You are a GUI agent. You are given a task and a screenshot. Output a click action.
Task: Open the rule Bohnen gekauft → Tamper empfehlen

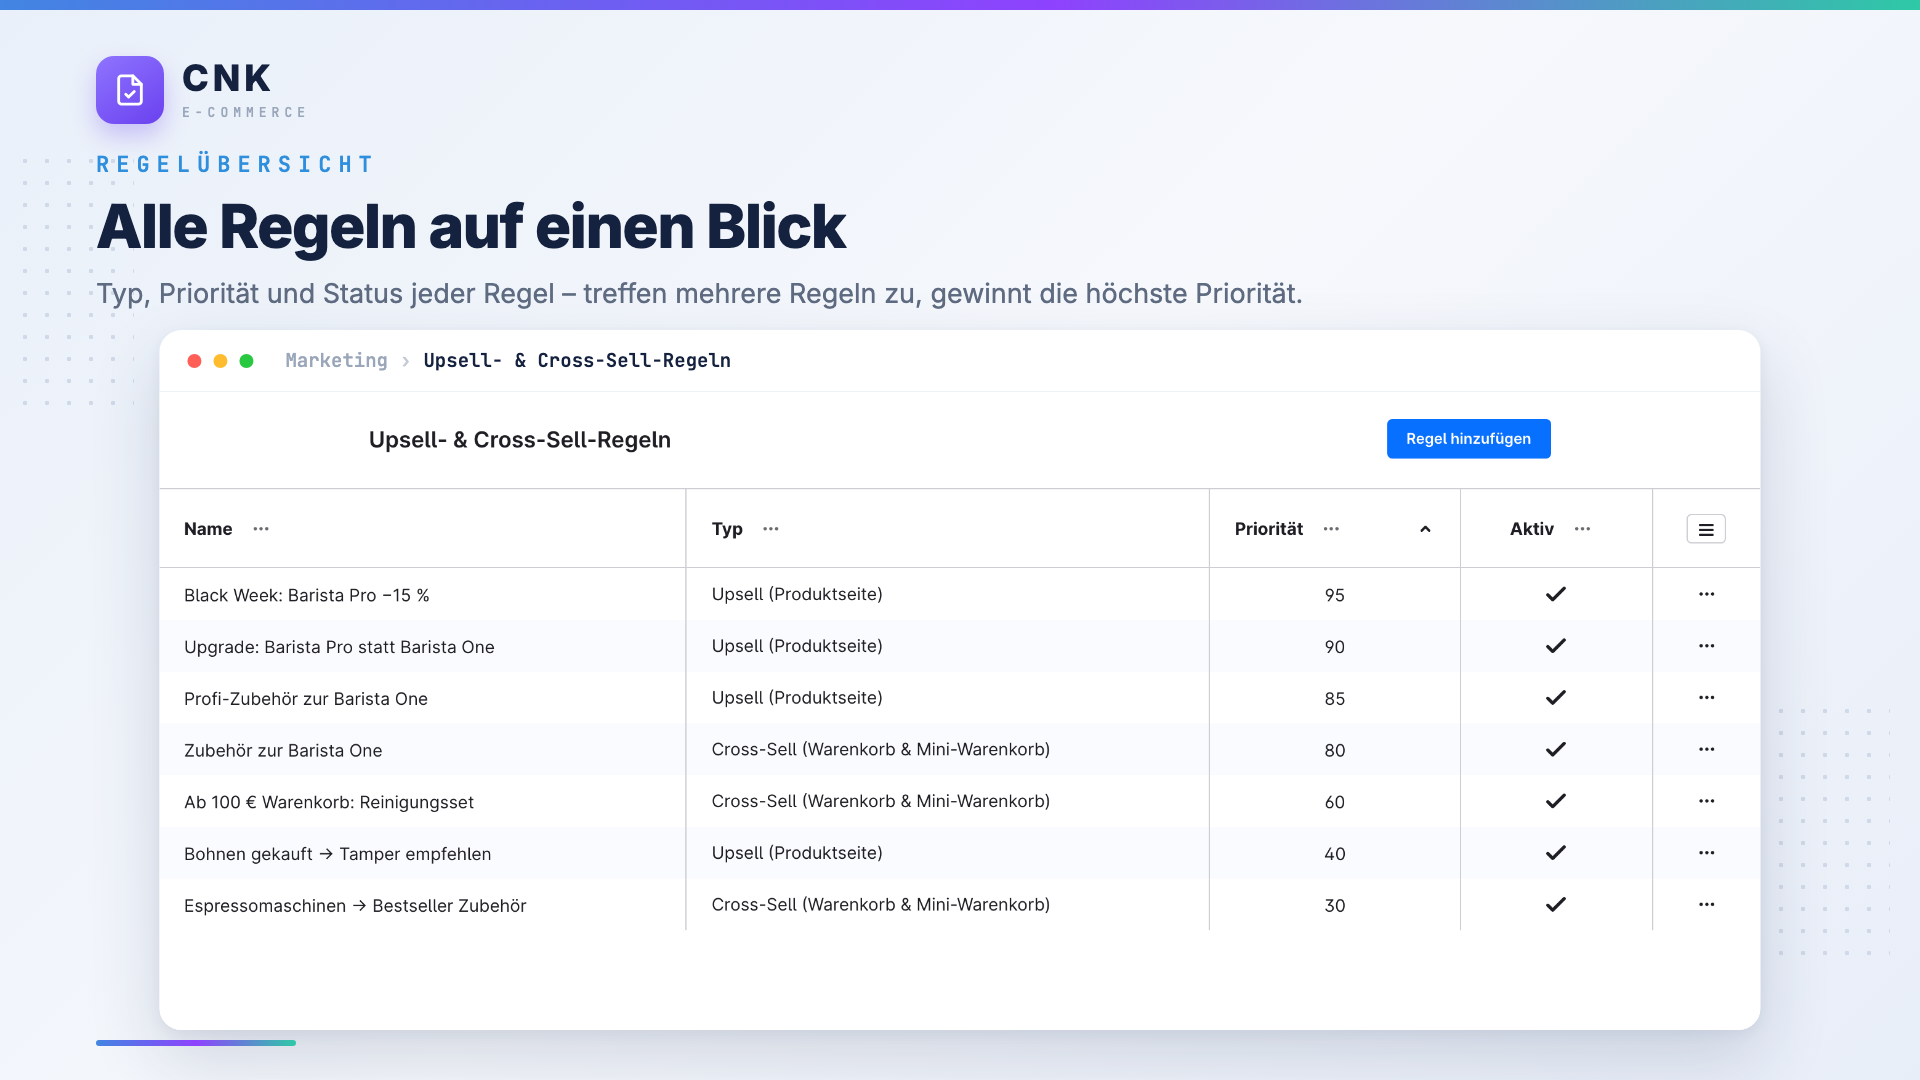[338, 854]
